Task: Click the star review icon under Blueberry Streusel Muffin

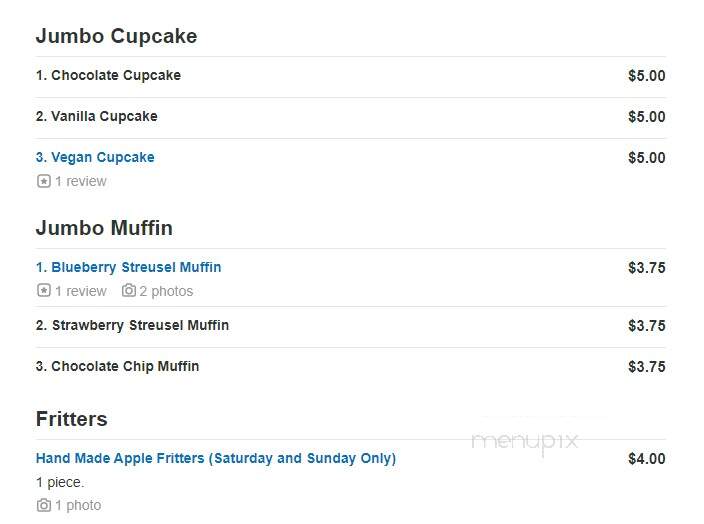Action: [44, 291]
